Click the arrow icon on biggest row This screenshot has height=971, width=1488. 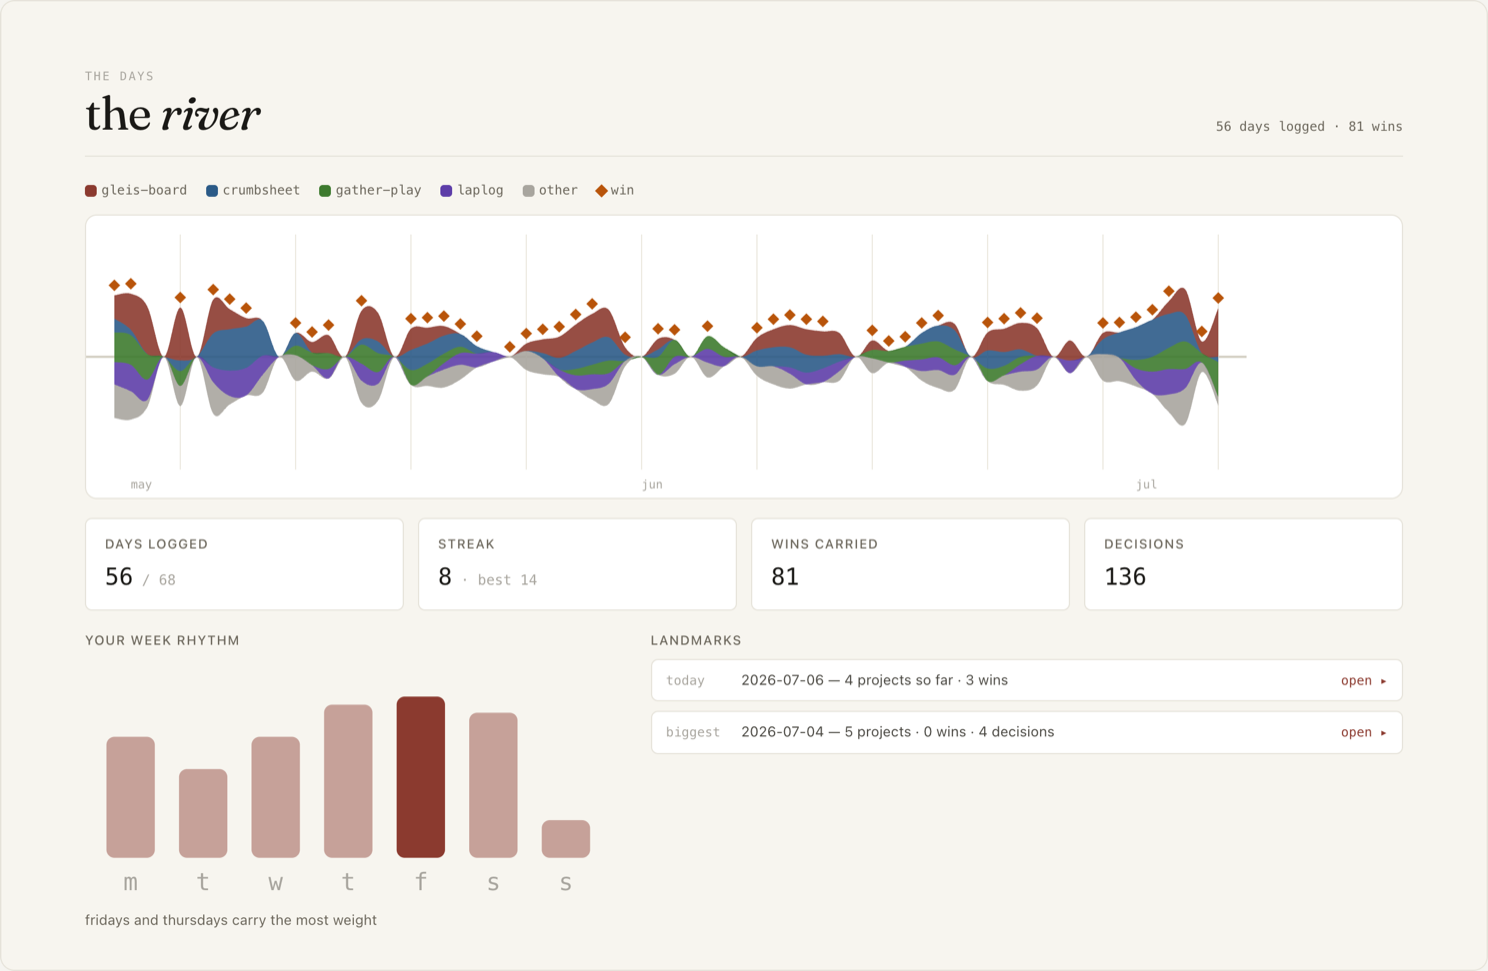pos(1384,733)
